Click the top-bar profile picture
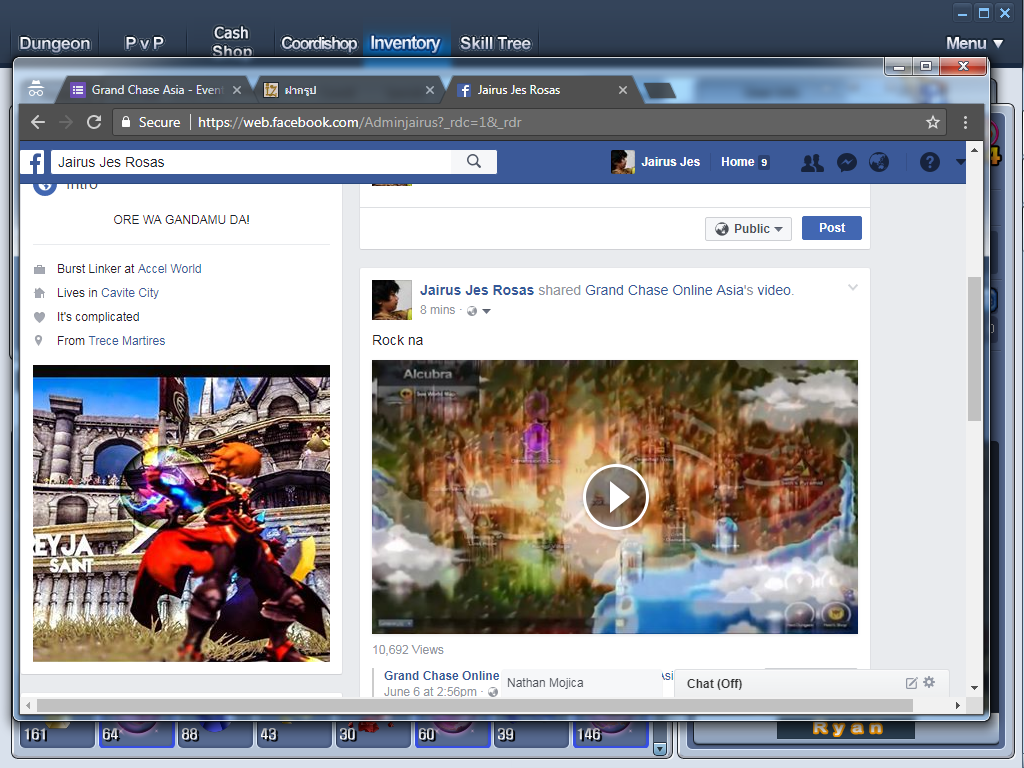This screenshot has width=1024, height=768. pyautogui.click(x=622, y=162)
